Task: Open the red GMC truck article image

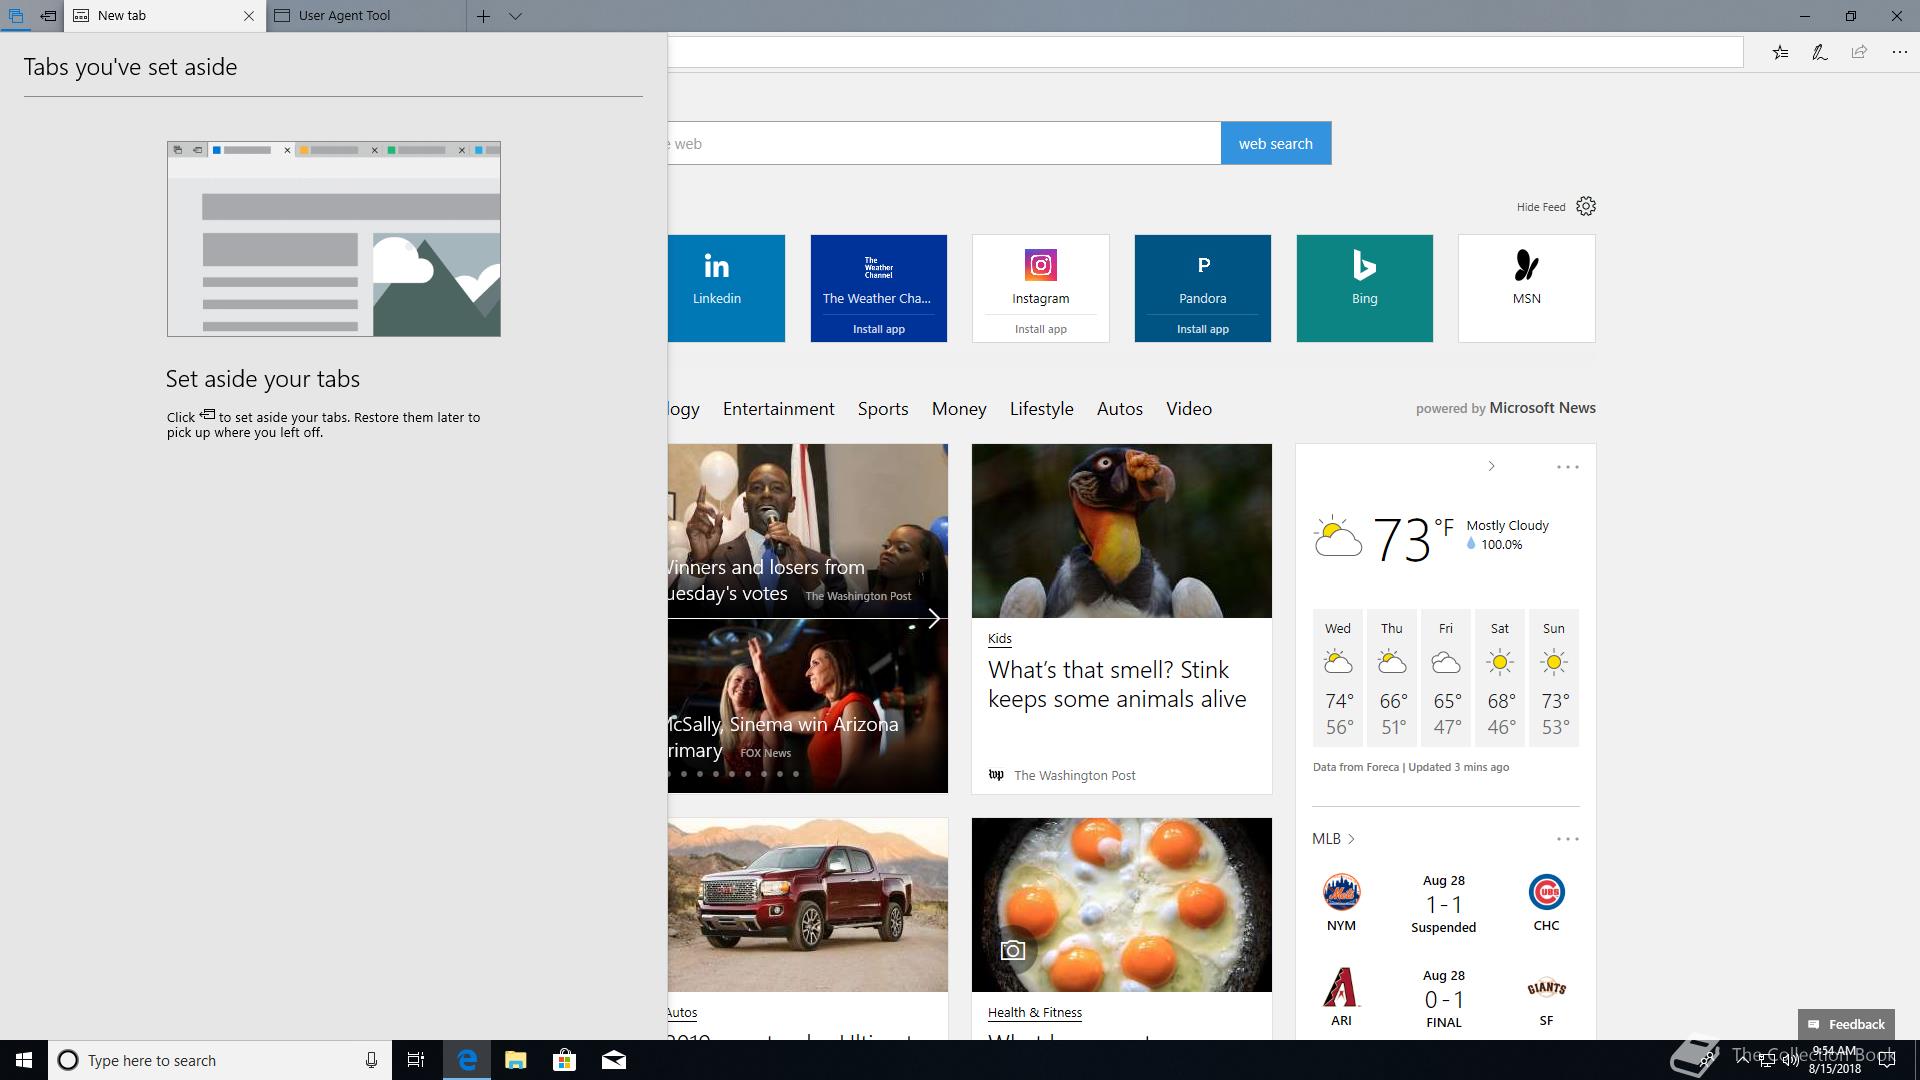Action: [x=807, y=905]
